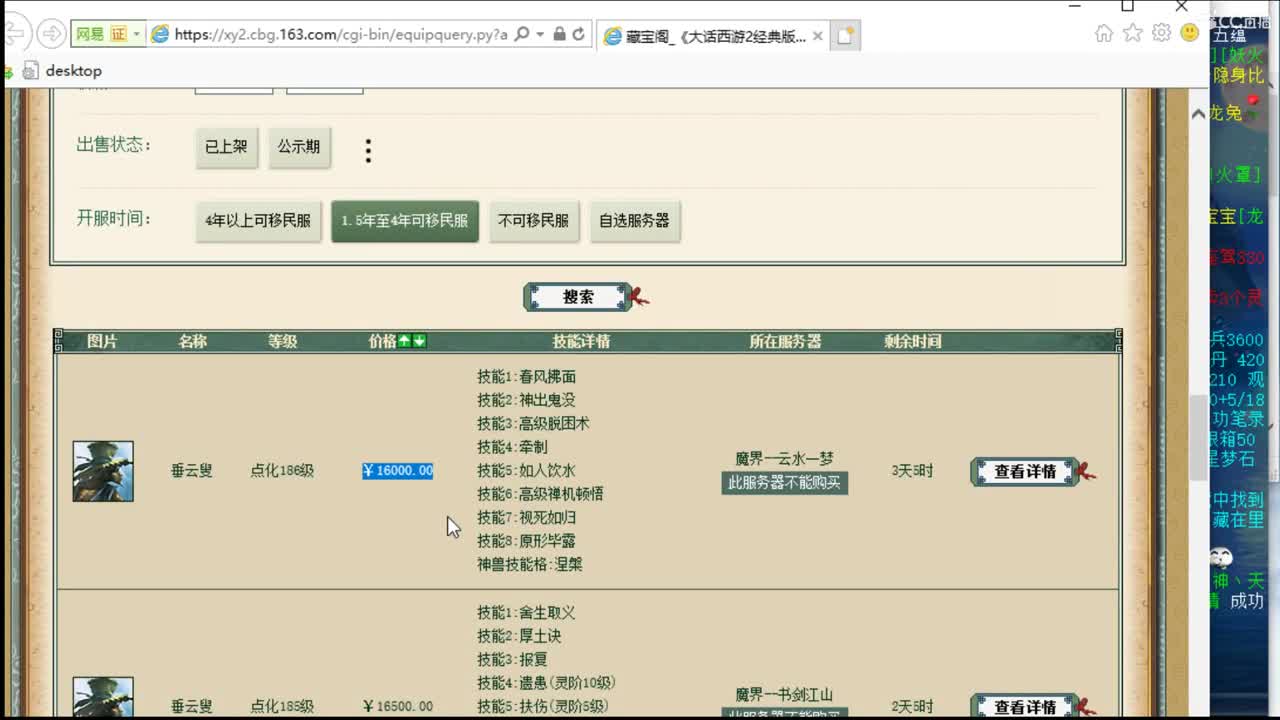Click the three-dot more options icon

(368, 151)
